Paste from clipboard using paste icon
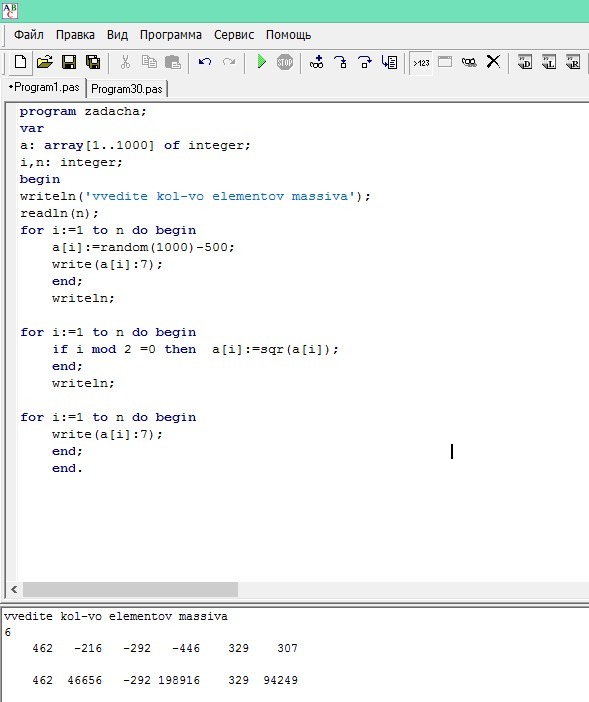 pyautogui.click(x=173, y=62)
